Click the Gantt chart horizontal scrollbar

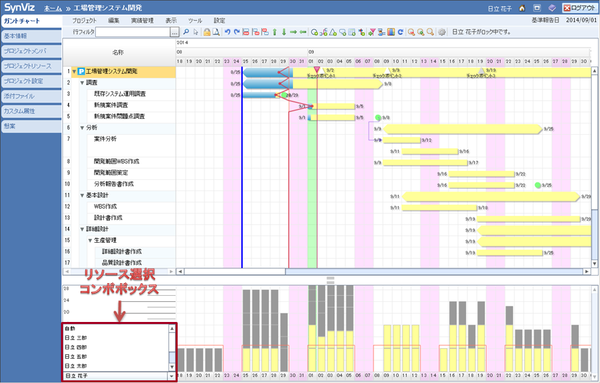point(384,271)
